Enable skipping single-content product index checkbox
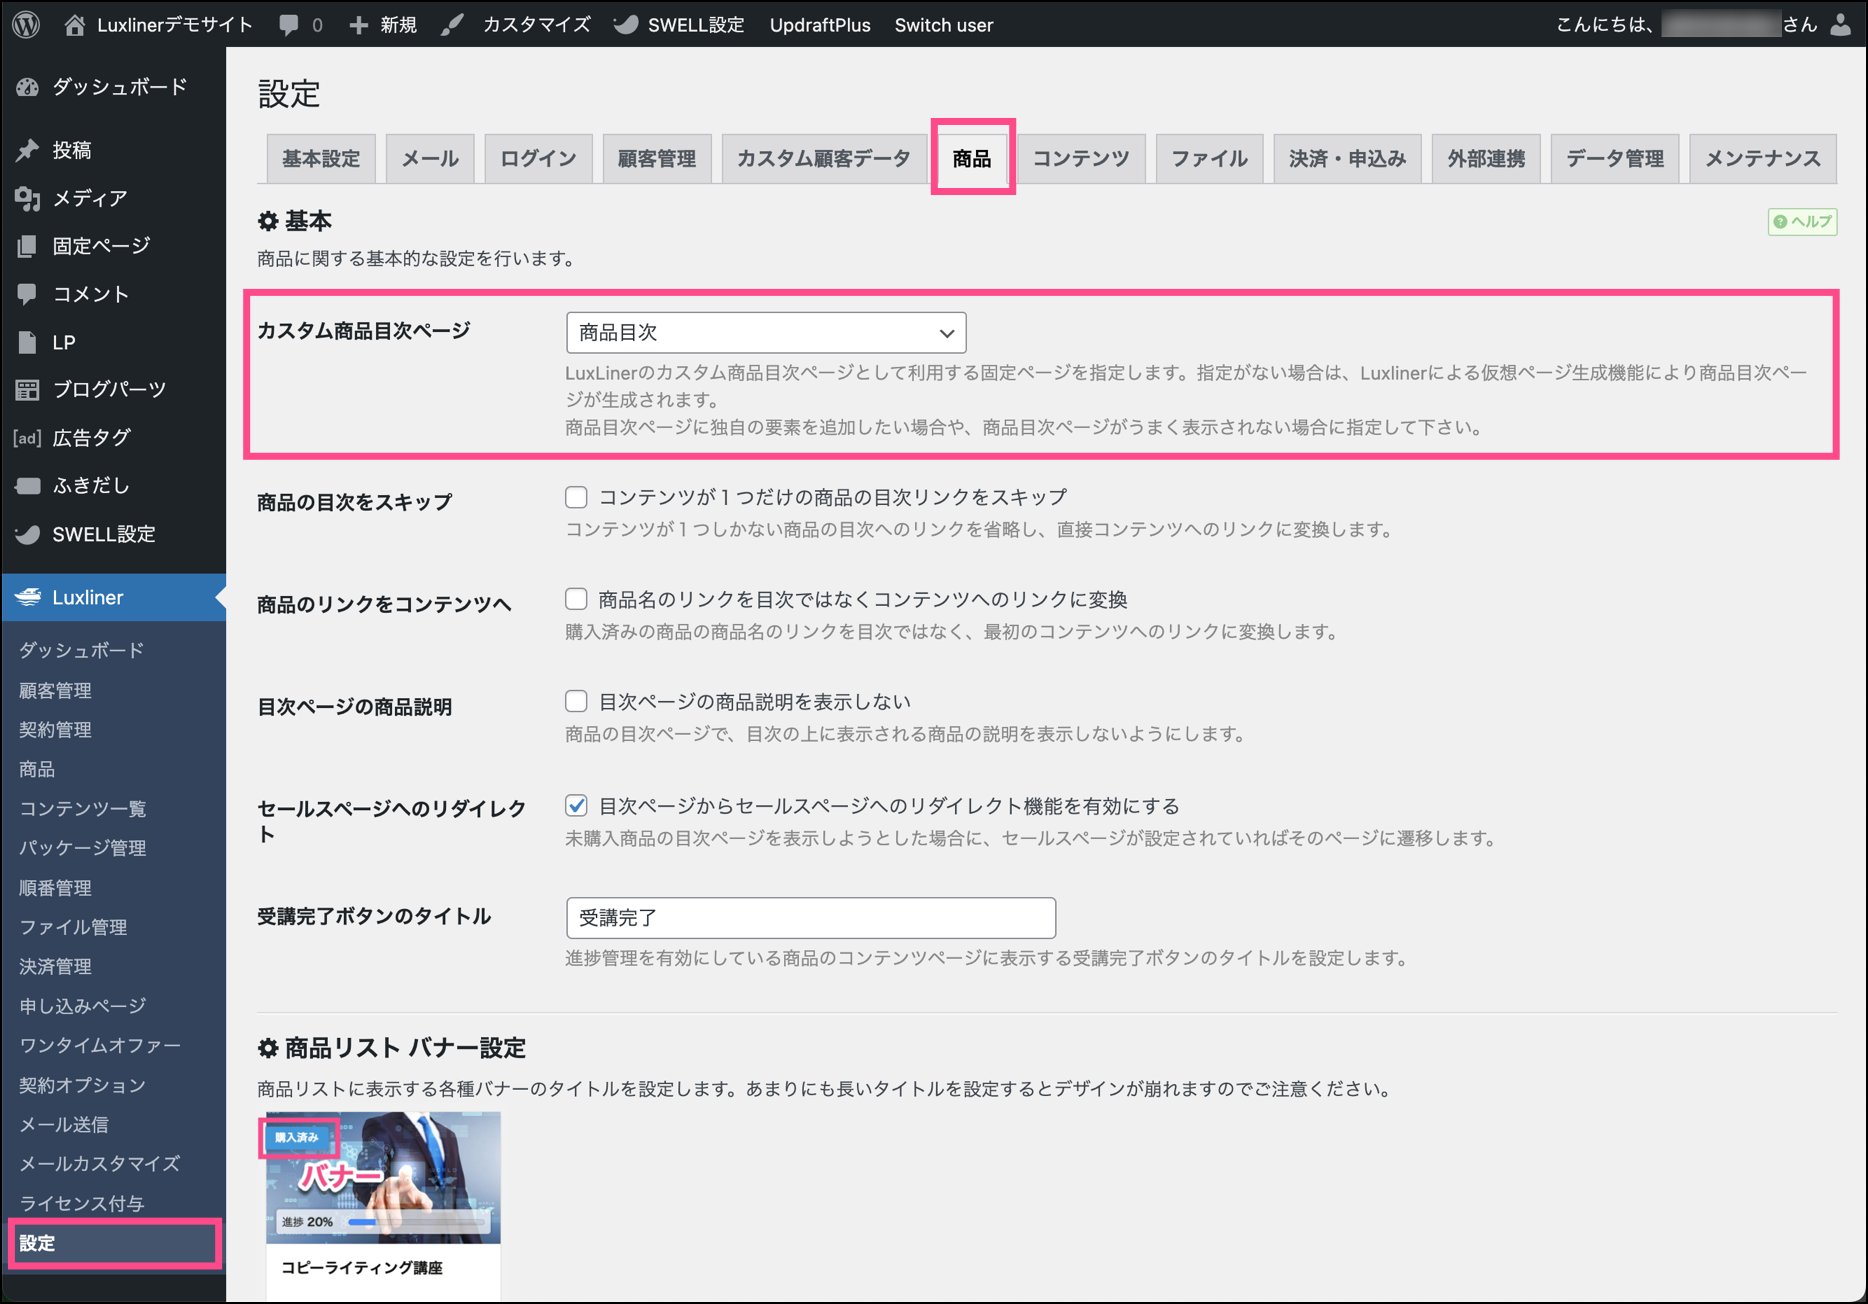 pos(576,497)
